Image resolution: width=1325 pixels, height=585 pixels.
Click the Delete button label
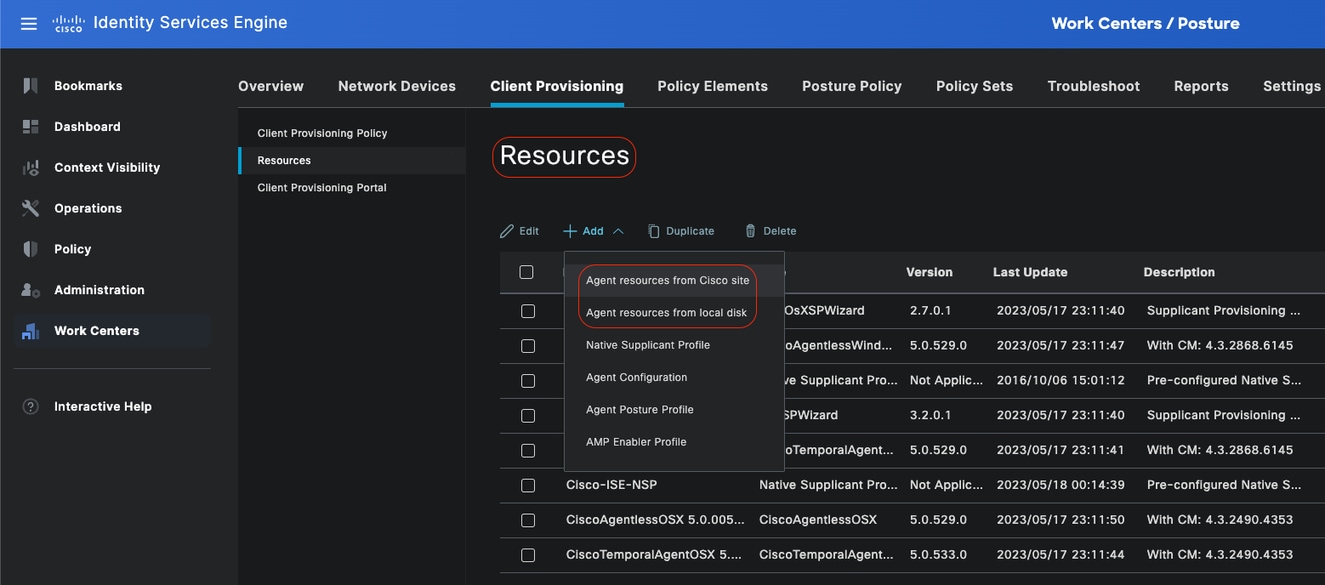pyautogui.click(x=780, y=231)
